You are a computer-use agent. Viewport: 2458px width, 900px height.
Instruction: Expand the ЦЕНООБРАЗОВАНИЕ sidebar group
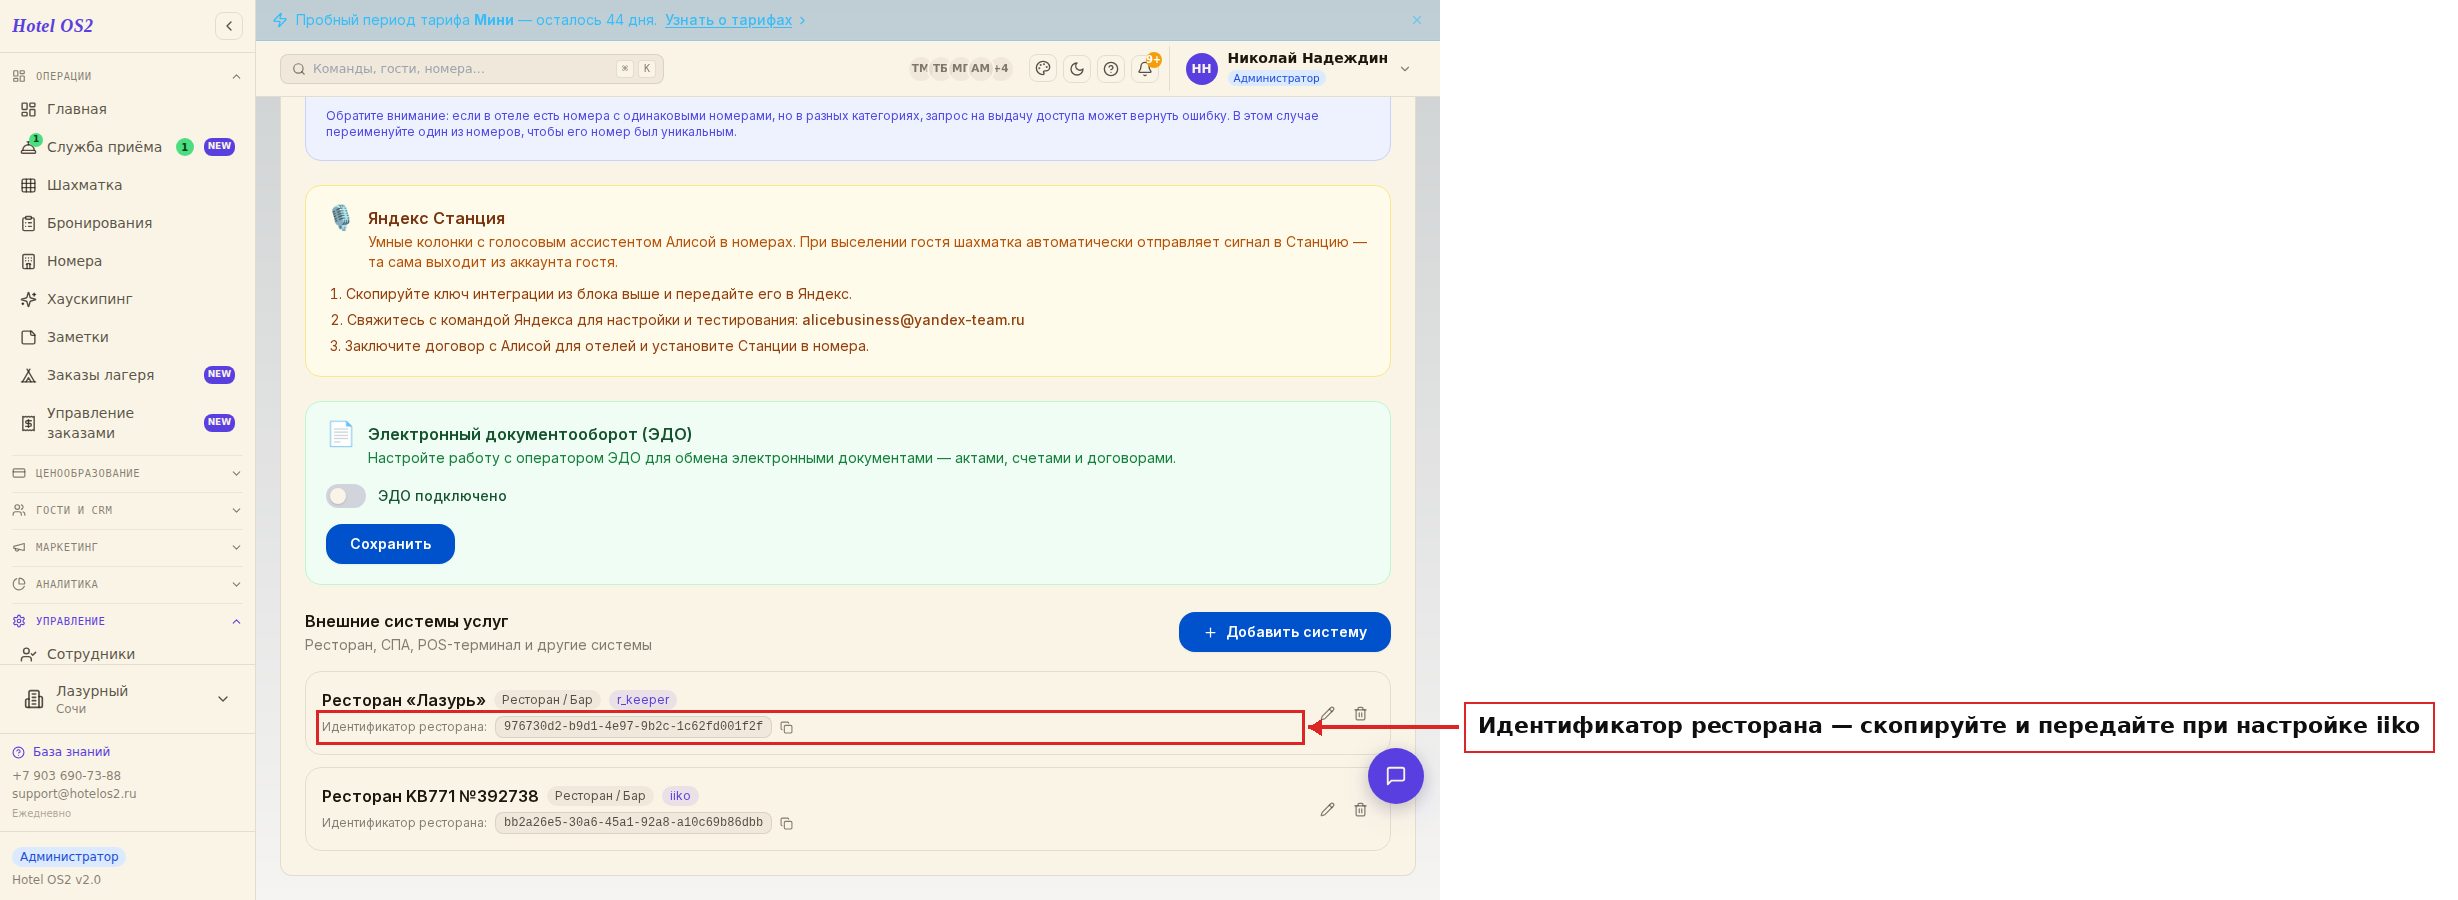[127, 473]
